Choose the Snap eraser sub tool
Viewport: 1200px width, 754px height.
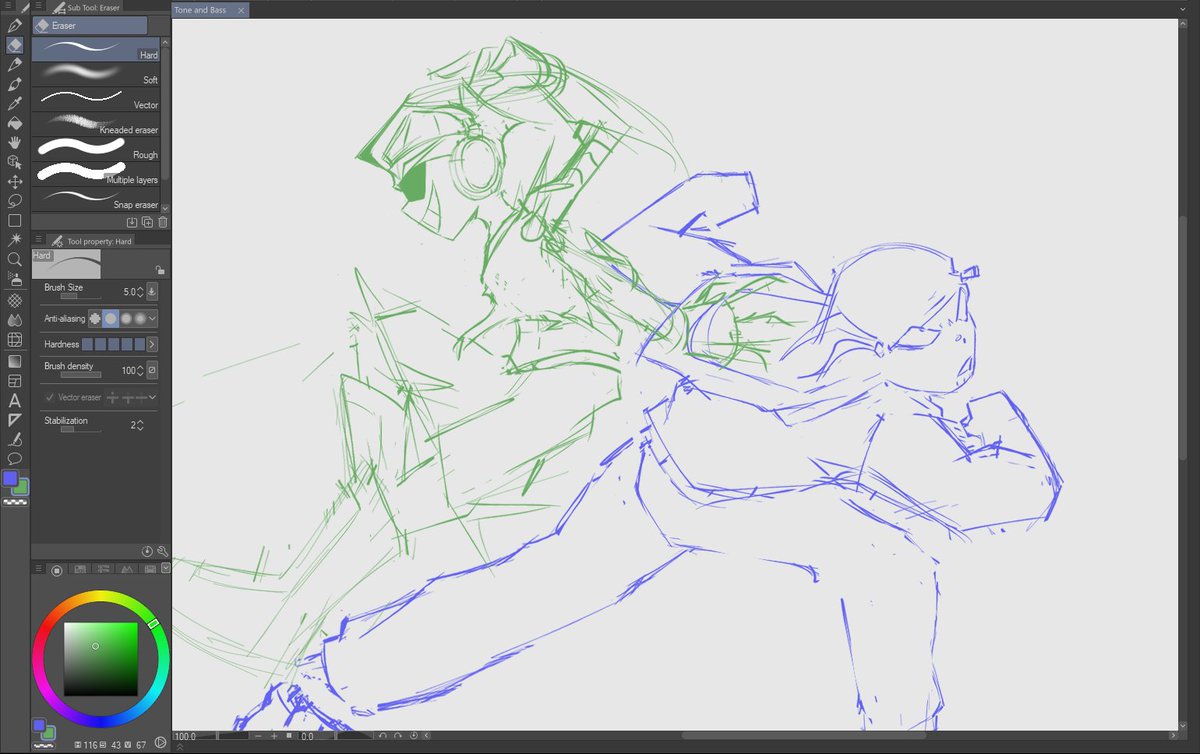[96, 198]
